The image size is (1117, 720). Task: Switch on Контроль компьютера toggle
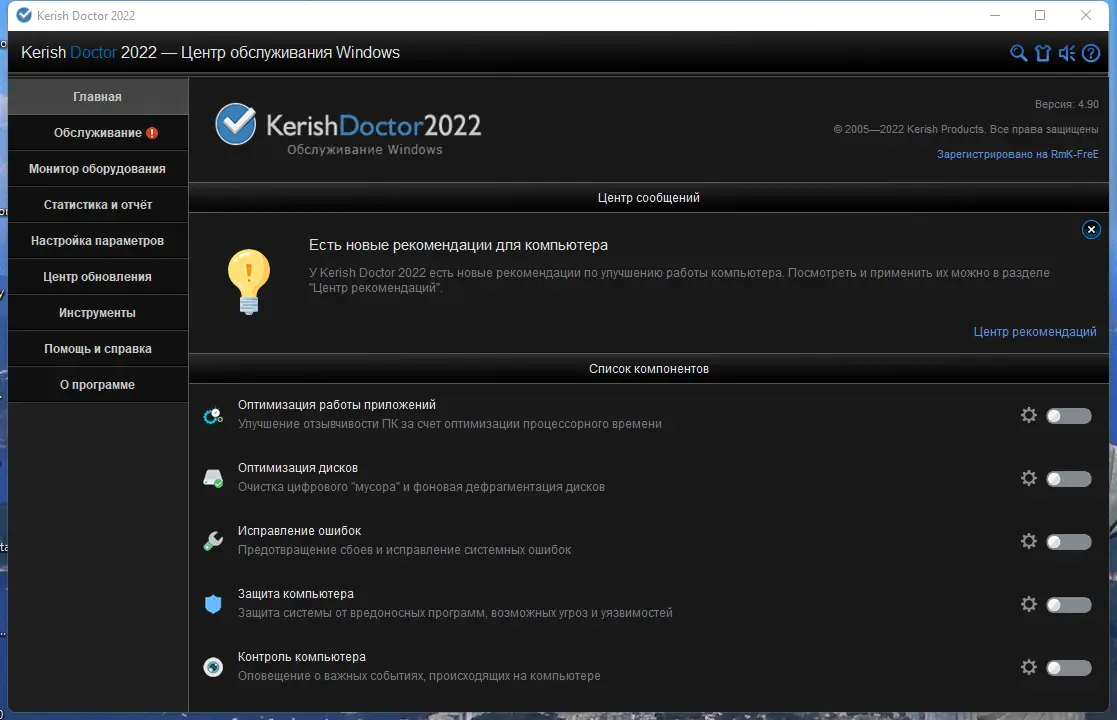pyautogui.click(x=1069, y=668)
